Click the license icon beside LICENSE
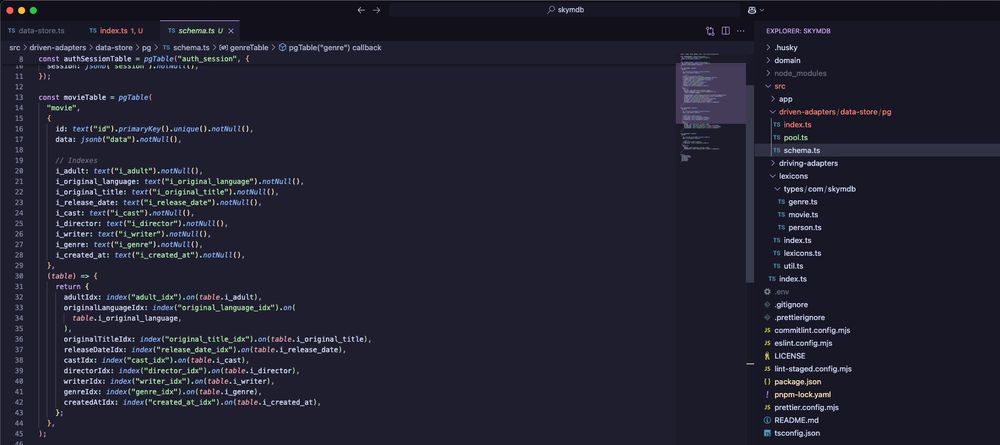The height and width of the screenshot is (445, 1000). (767, 356)
